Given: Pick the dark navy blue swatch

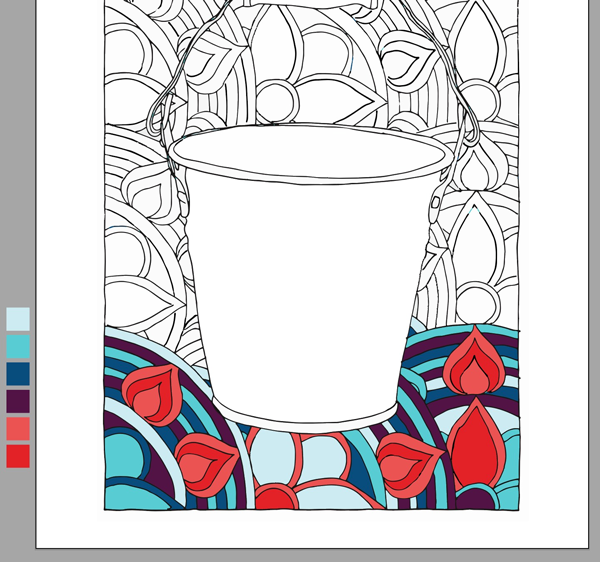Looking at the screenshot, I should pos(18,374).
